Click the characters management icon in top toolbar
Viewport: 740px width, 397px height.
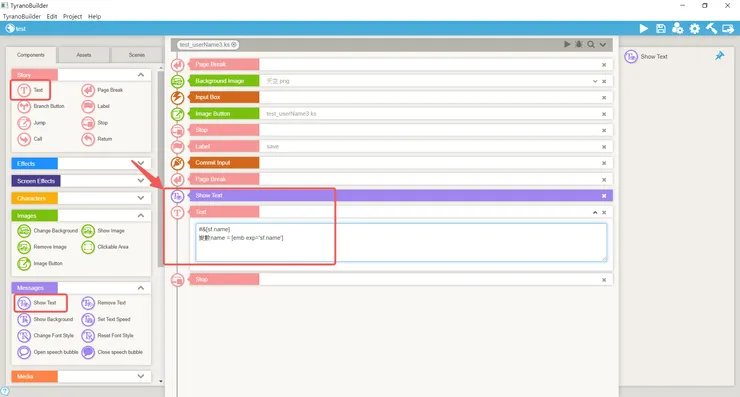[x=678, y=29]
